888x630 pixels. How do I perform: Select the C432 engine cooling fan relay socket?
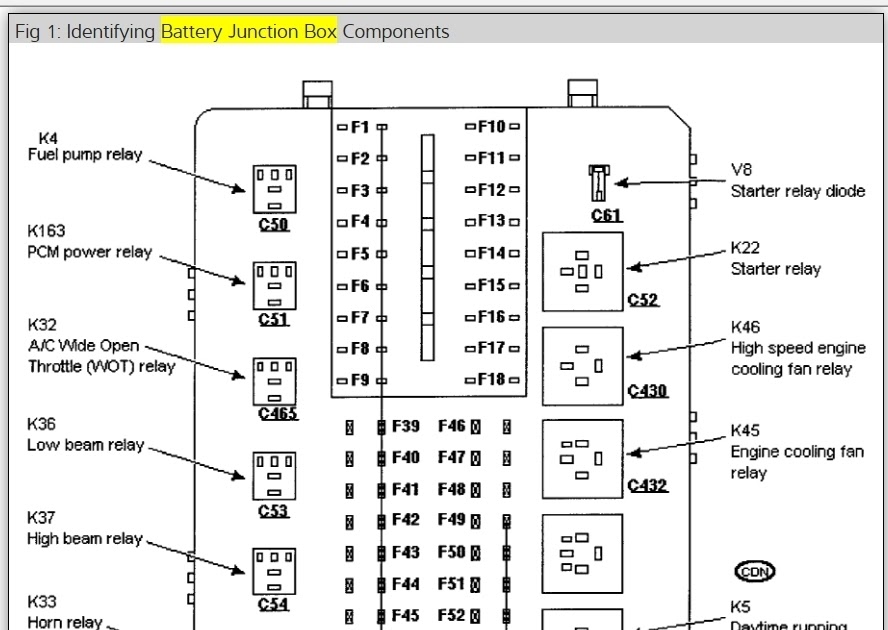[583, 459]
